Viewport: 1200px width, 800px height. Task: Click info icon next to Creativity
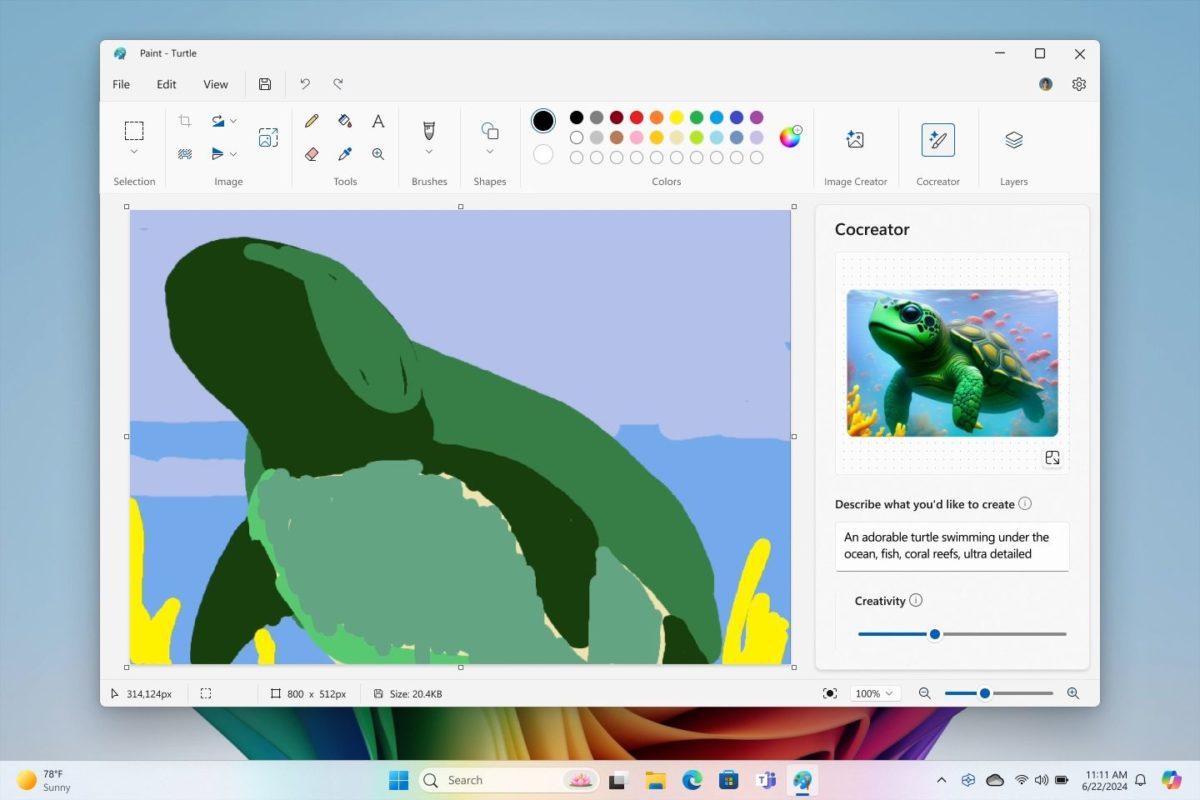point(916,600)
